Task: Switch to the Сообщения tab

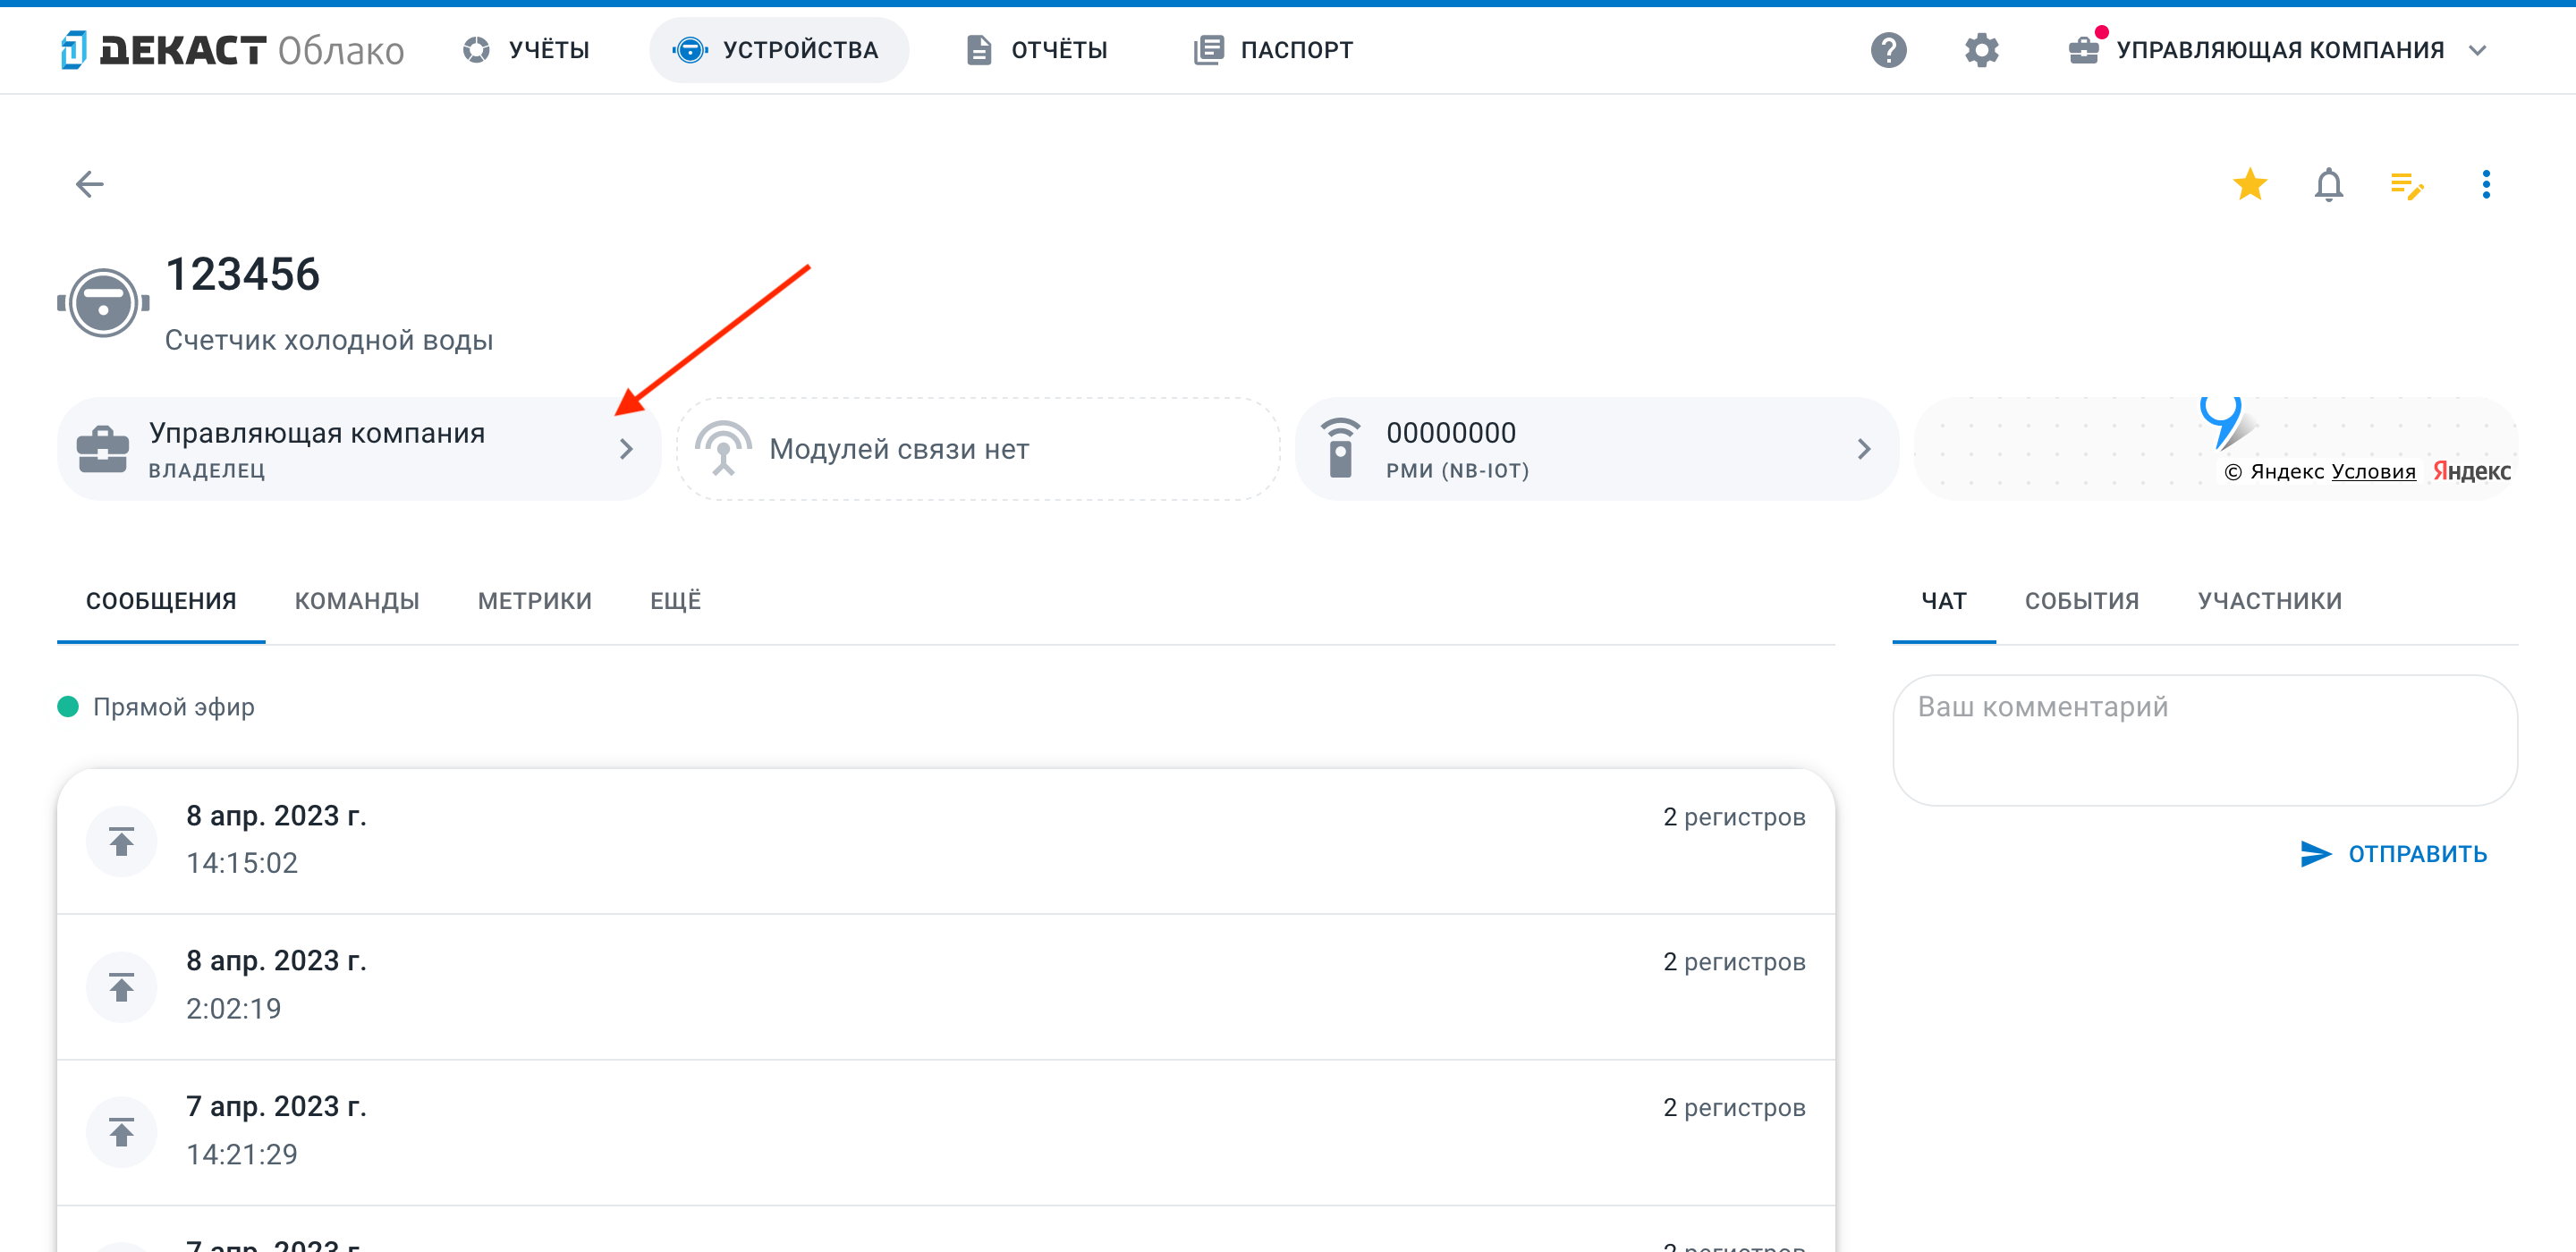Action: (161, 601)
